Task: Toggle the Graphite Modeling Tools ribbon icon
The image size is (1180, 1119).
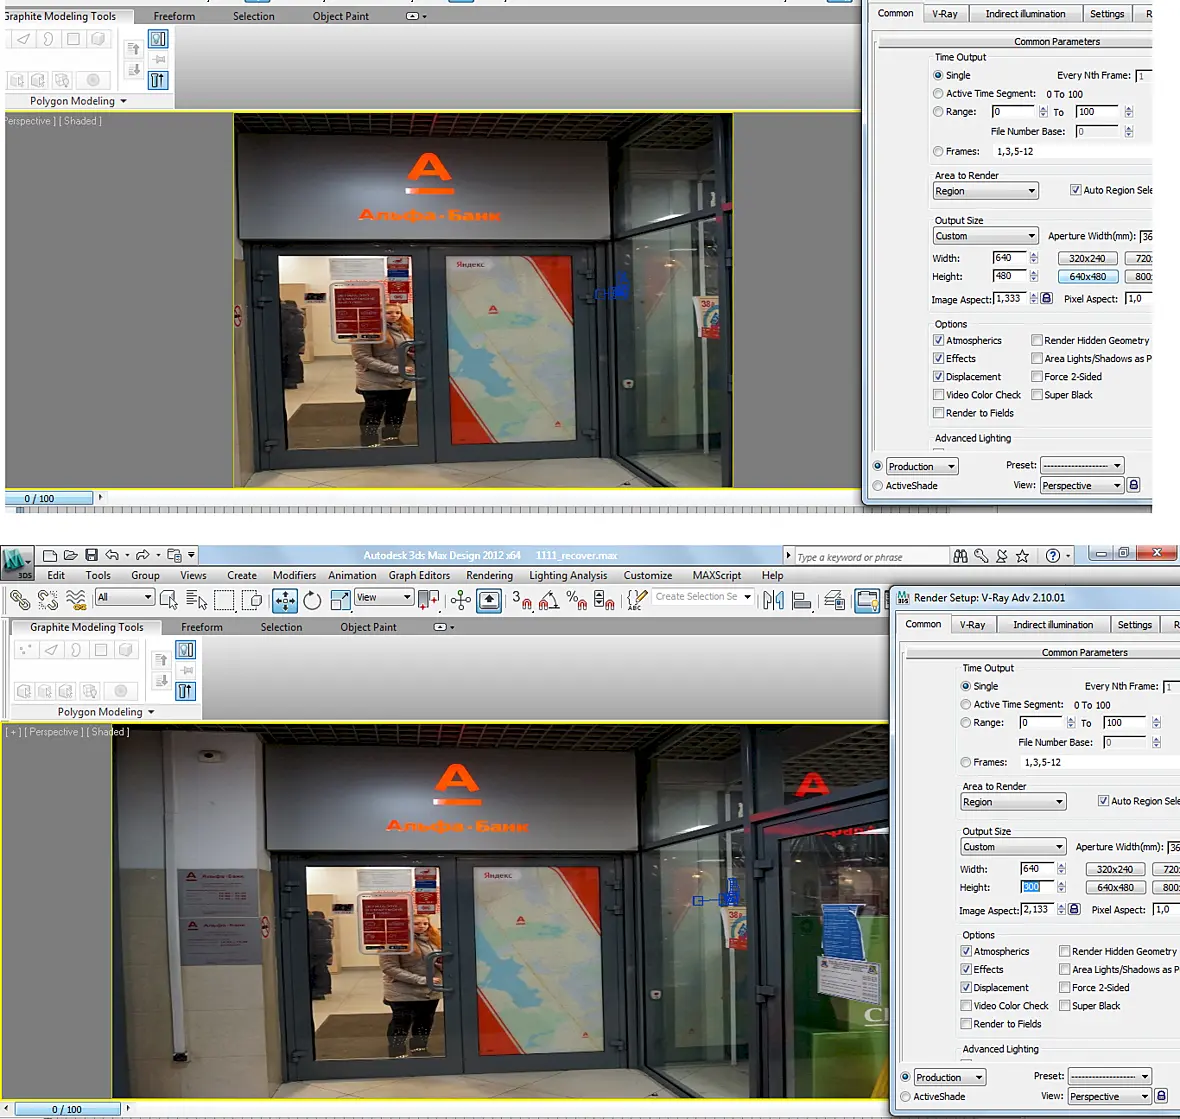Action: 867,600
